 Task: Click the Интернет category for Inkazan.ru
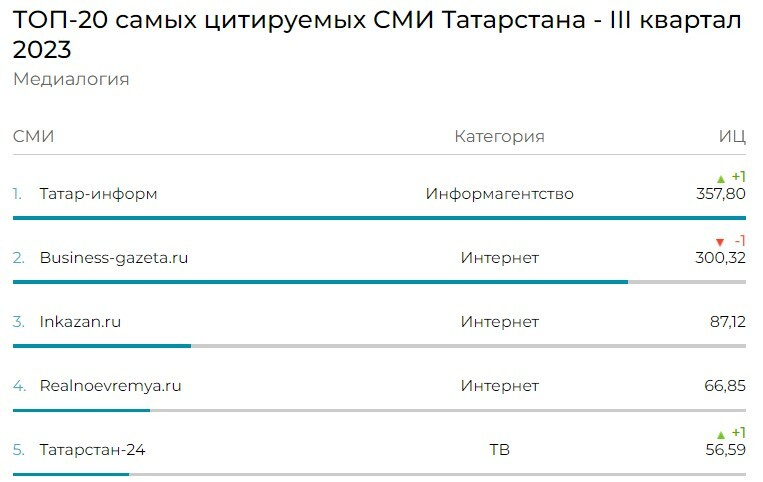point(499,322)
